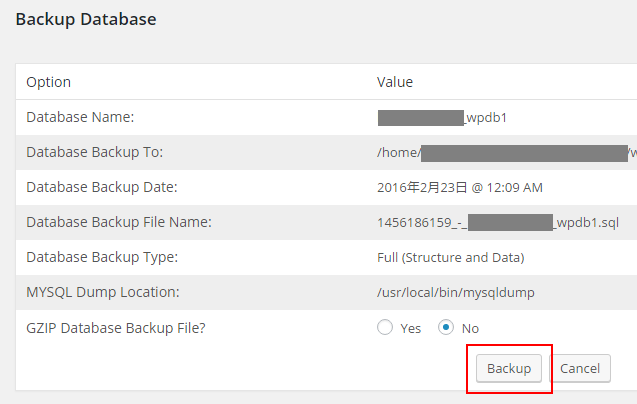Choose the No radio for GZIP
The height and width of the screenshot is (404, 637).
coord(447,328)
